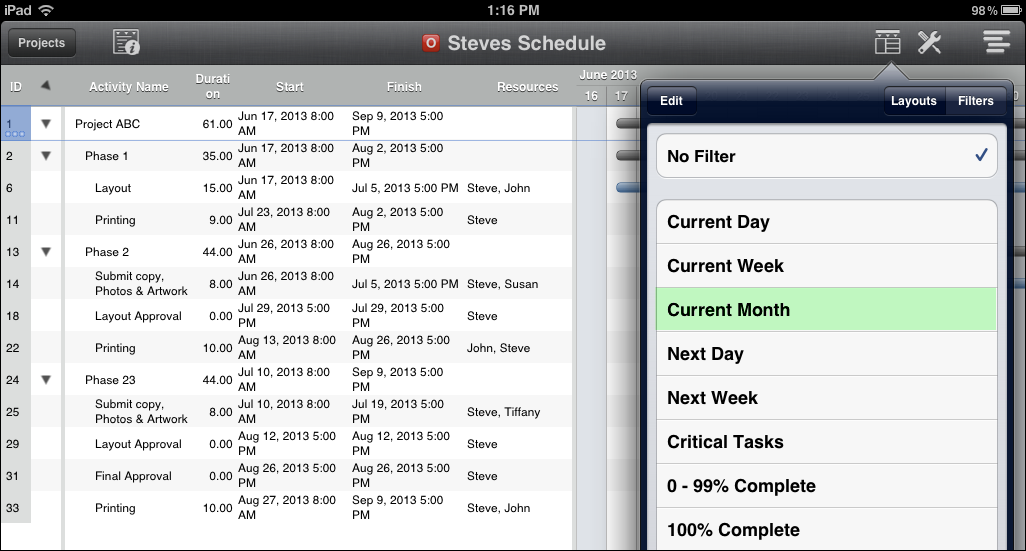Tap the battery indicator in status bar
1026x551 pixels.
[1006, 10]
